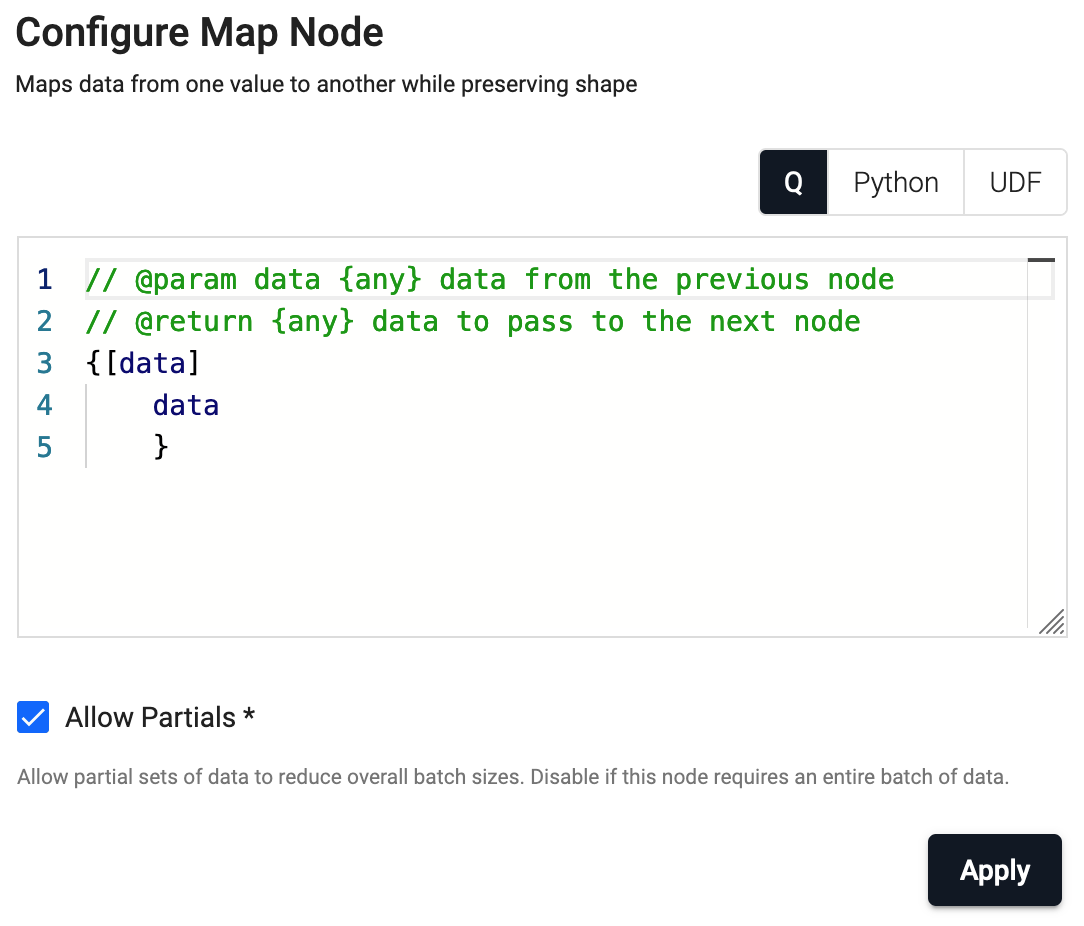Click line number 3 in gutter

tap(44, 363)
